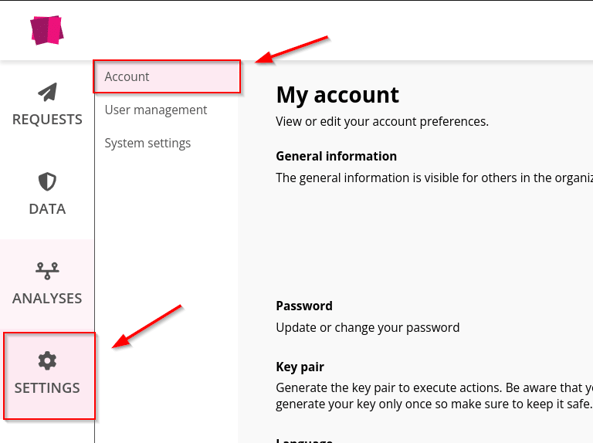Viewport: 593px width, 443px height.
Task: Open the Key pair section heading
Action: click(x=300, y=367)
